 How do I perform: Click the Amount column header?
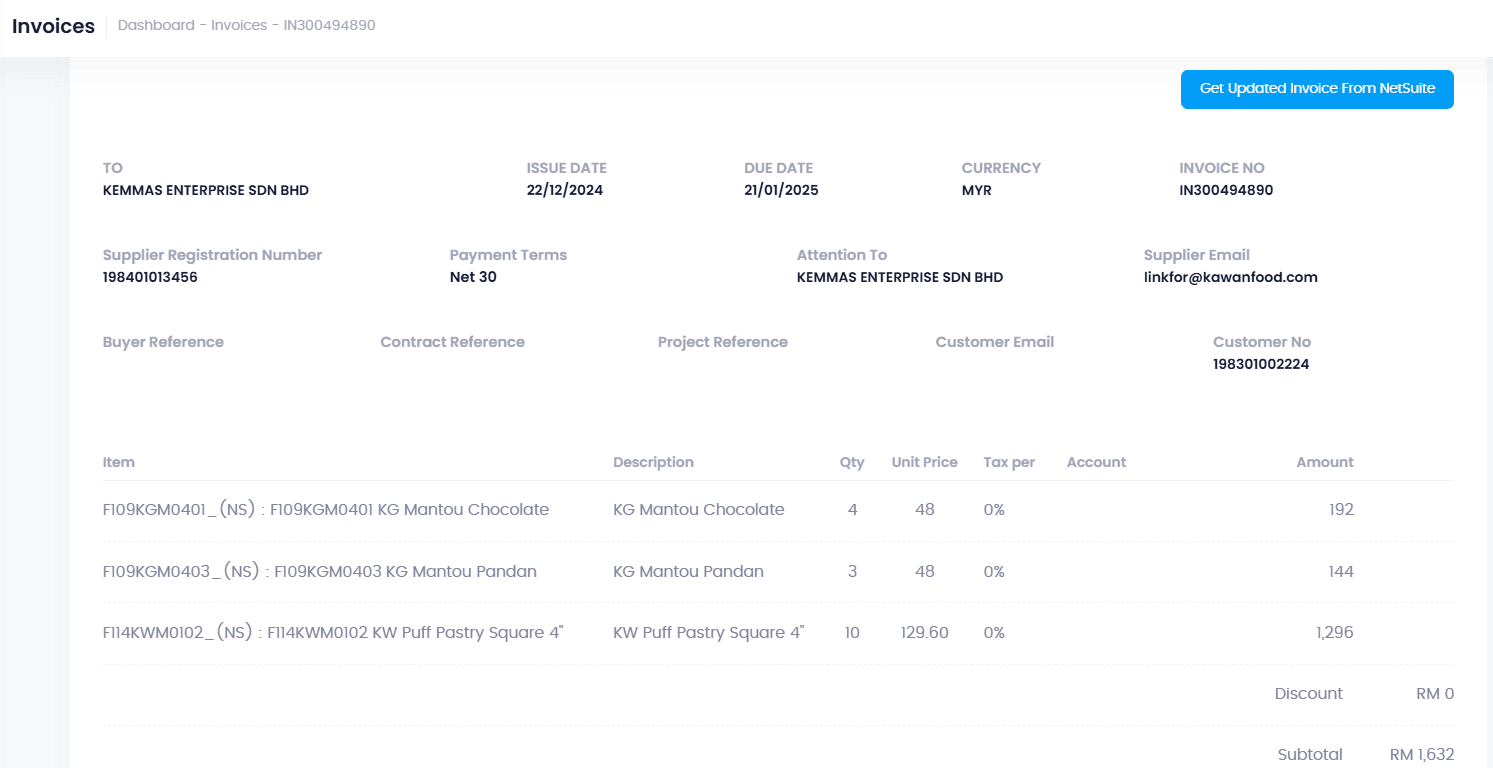[x=1324, y=462]
